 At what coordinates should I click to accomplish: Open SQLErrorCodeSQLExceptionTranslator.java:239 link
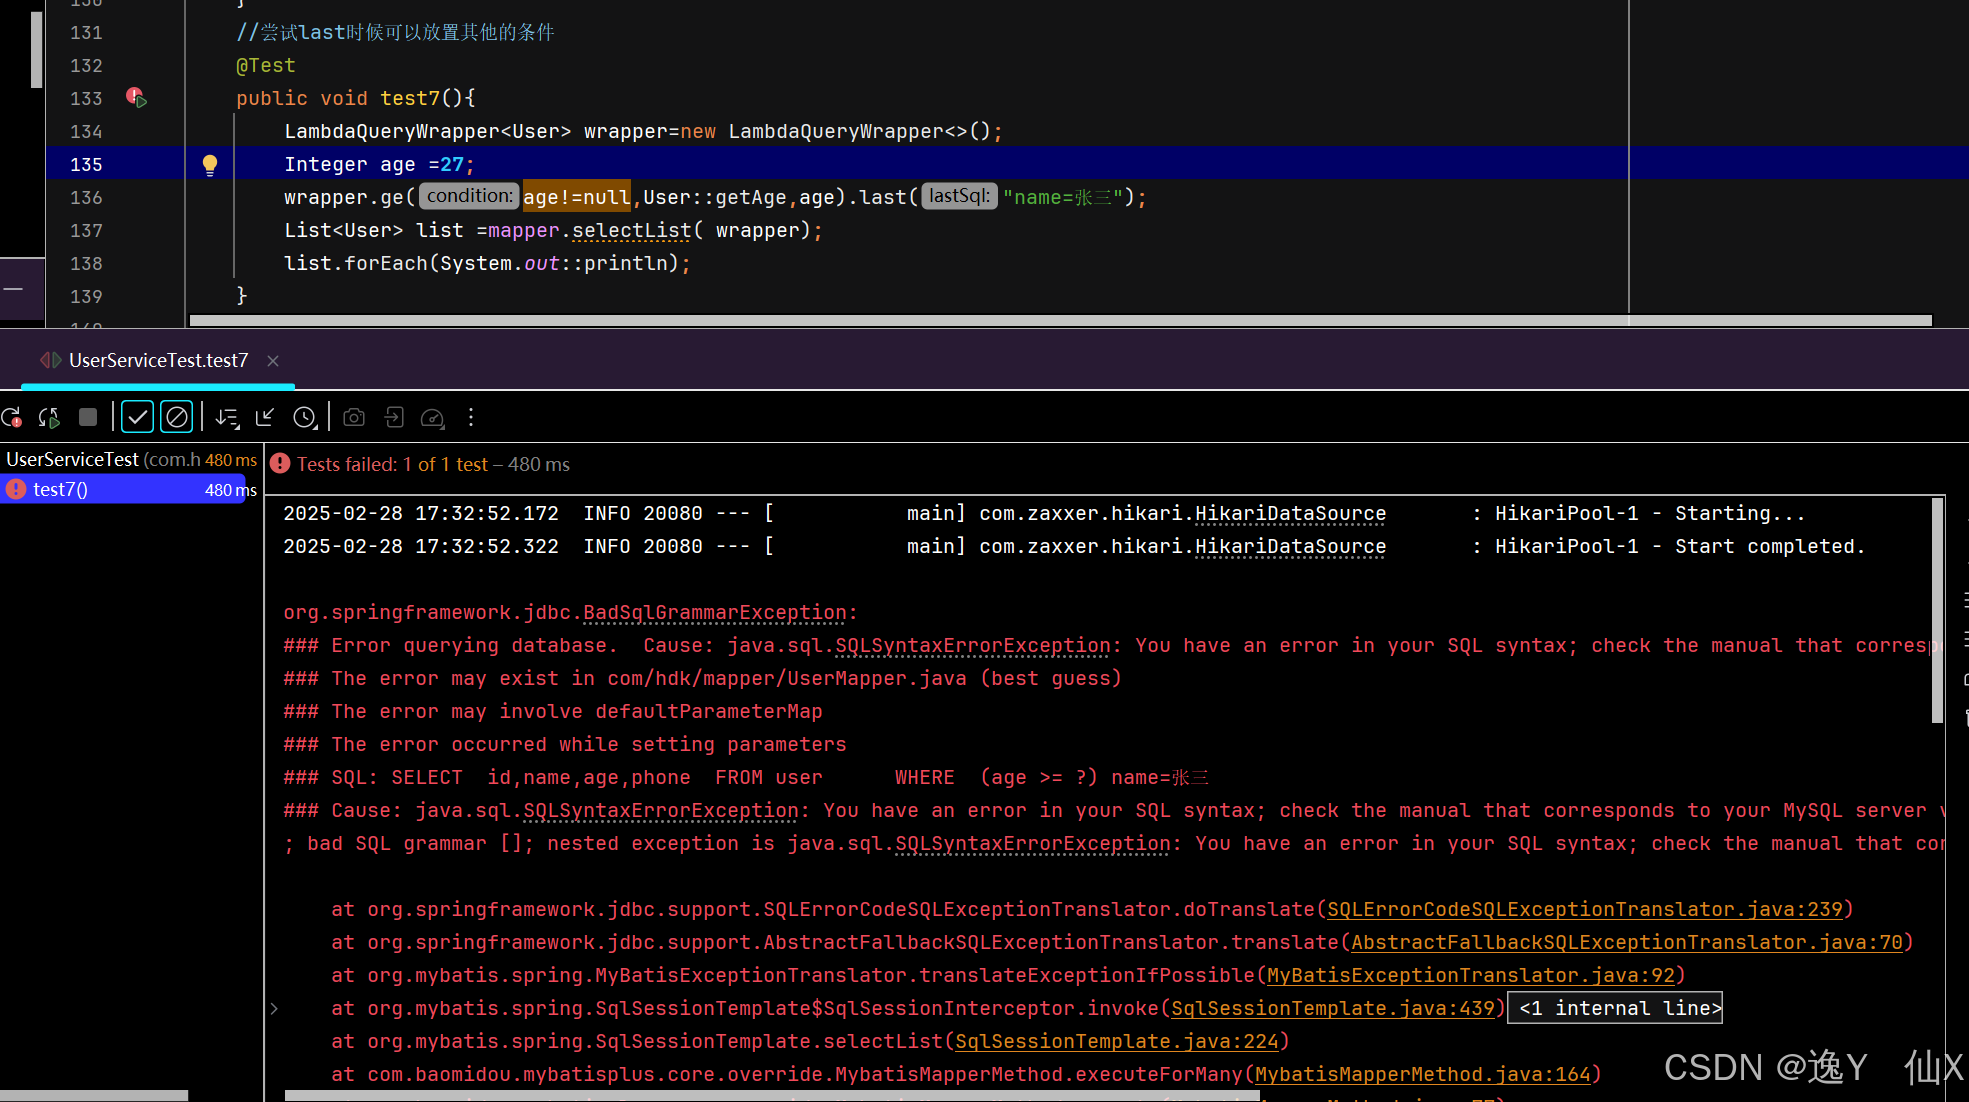[1584, 909]
